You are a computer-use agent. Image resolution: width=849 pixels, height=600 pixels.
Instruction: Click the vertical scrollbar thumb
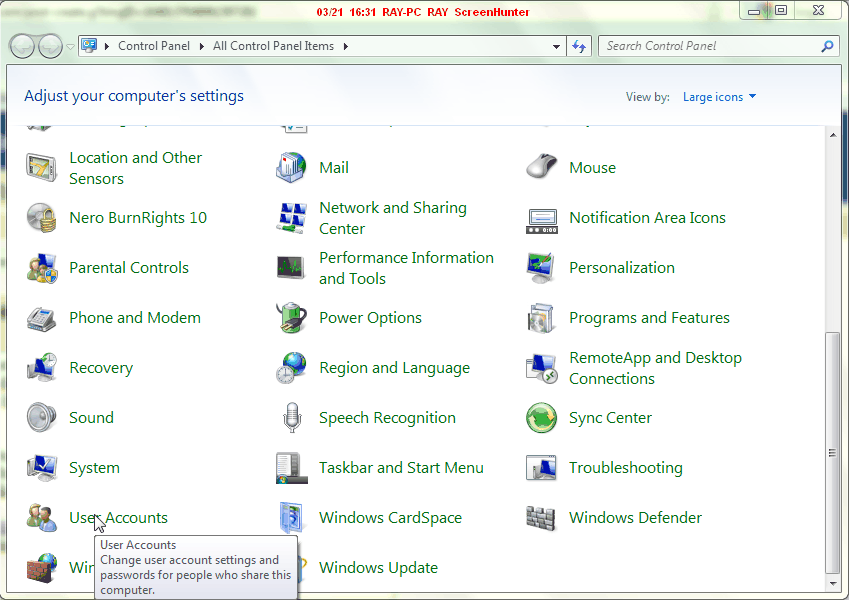[x=833, y=453]
